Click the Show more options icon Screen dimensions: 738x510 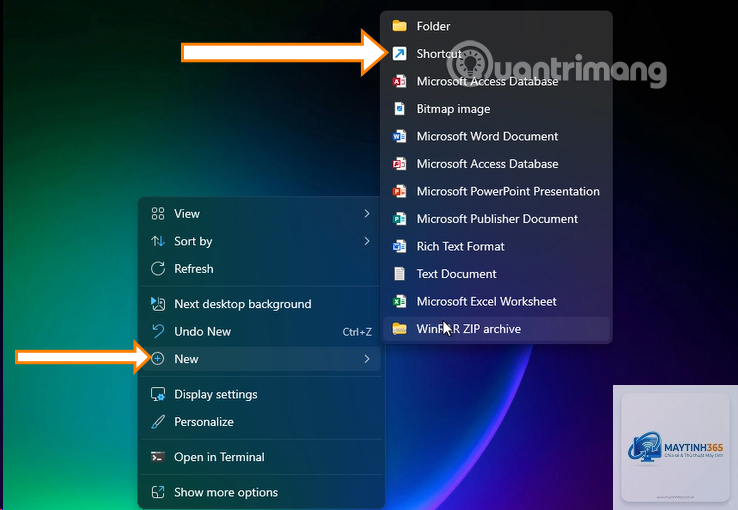click(158, 492)
